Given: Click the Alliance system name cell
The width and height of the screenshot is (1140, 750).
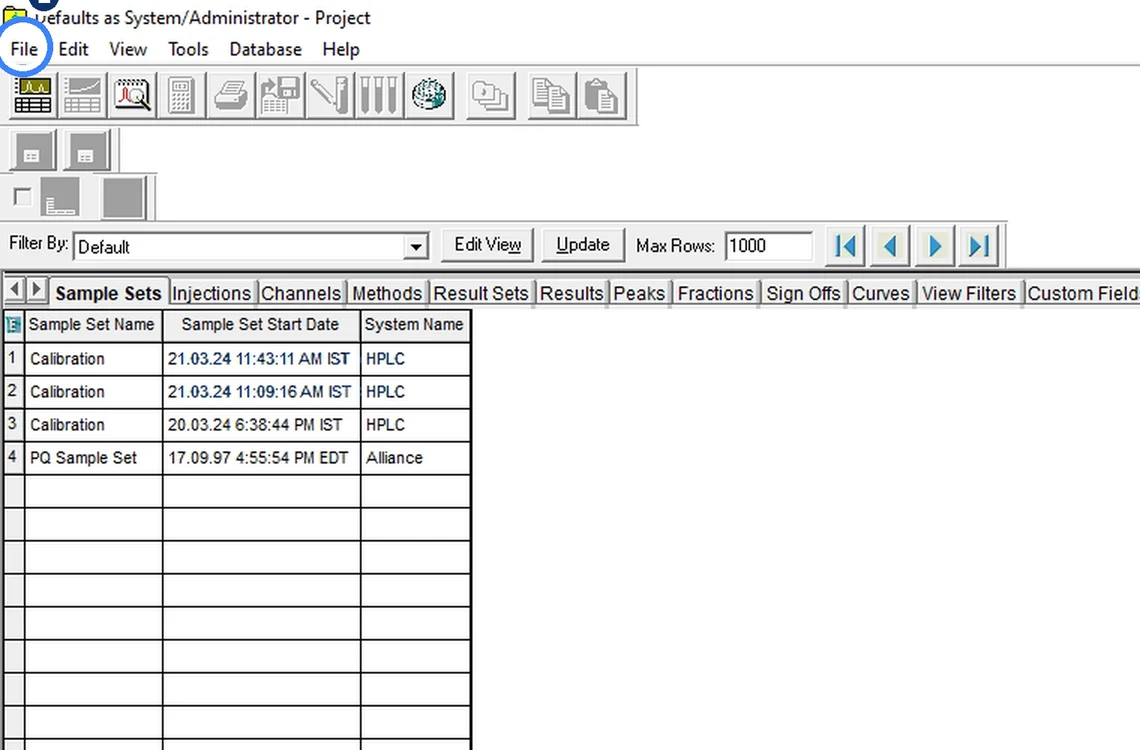Looking at the screenshot, I should pos(415,459).
